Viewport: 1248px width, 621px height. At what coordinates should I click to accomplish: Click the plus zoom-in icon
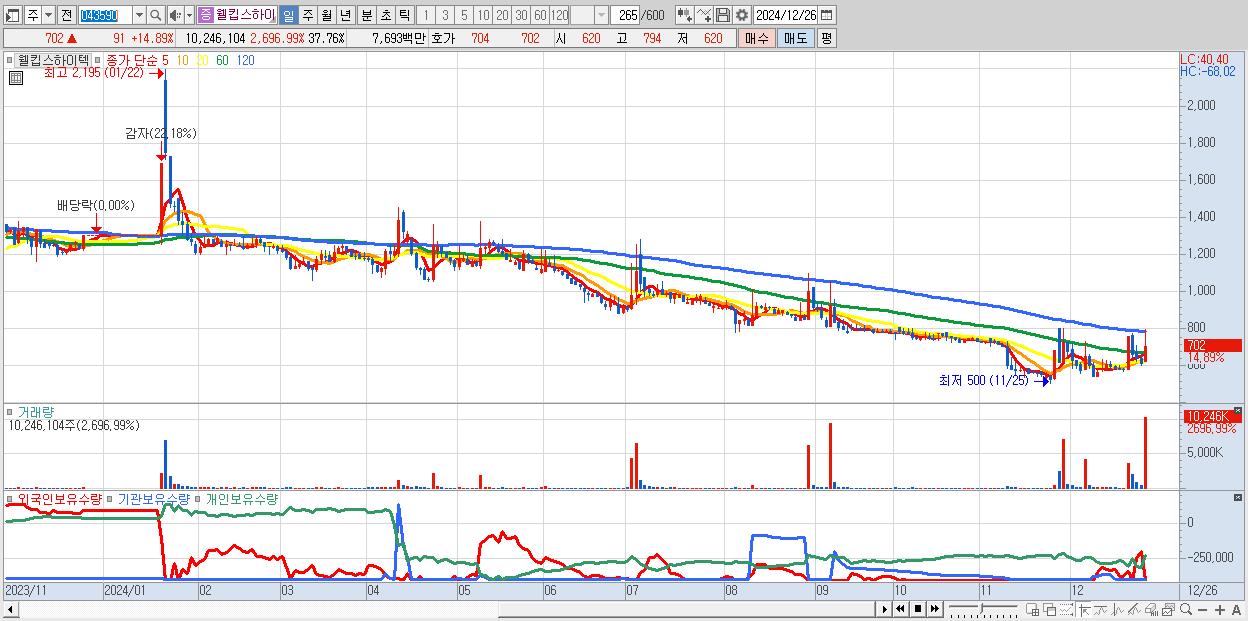point(1220,610)
